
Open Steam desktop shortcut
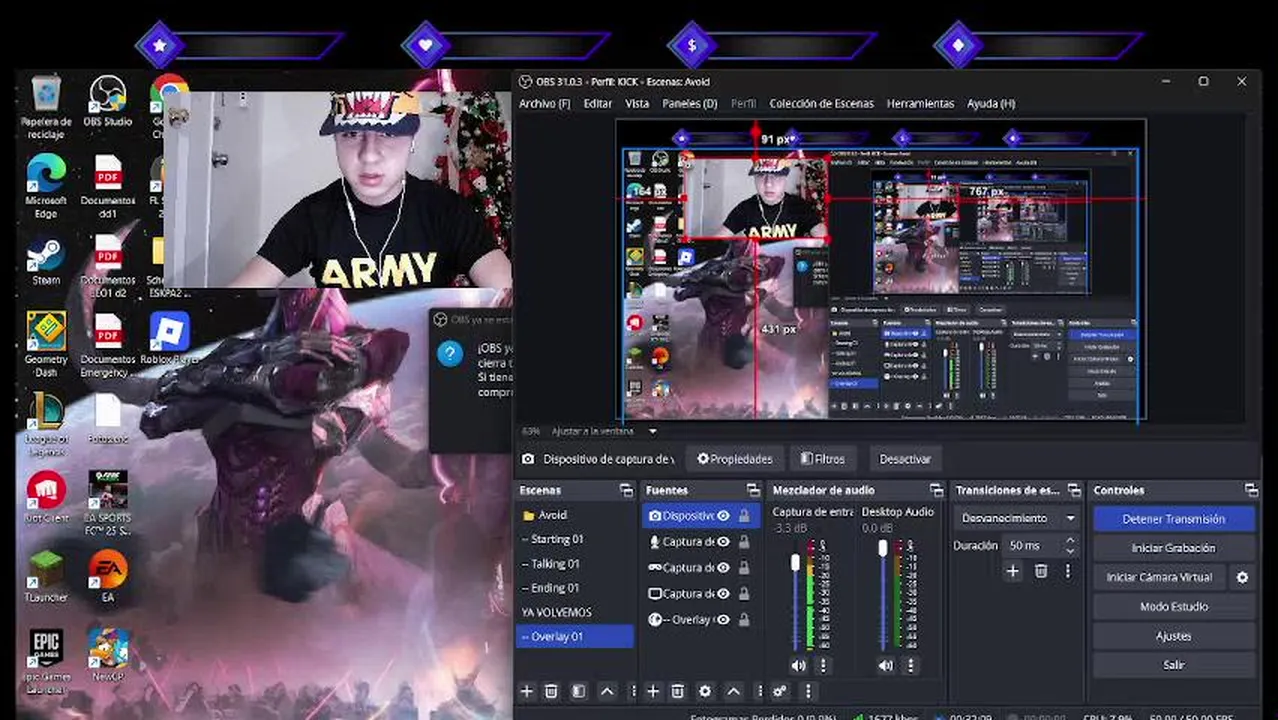46,262
